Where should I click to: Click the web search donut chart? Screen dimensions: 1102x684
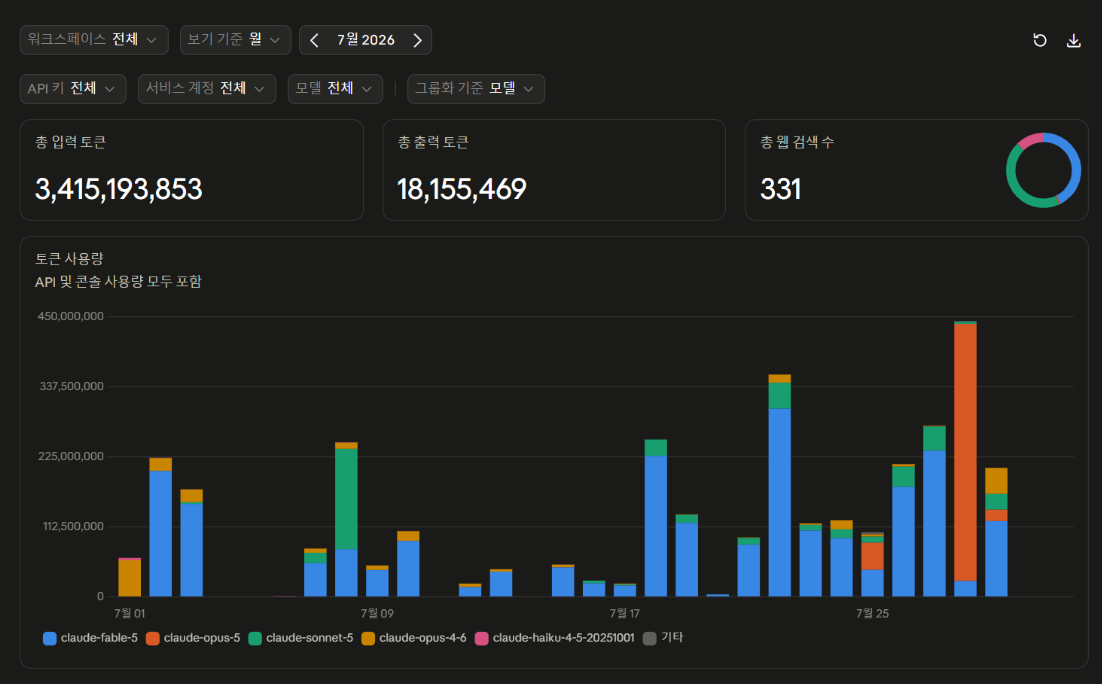1043,170
